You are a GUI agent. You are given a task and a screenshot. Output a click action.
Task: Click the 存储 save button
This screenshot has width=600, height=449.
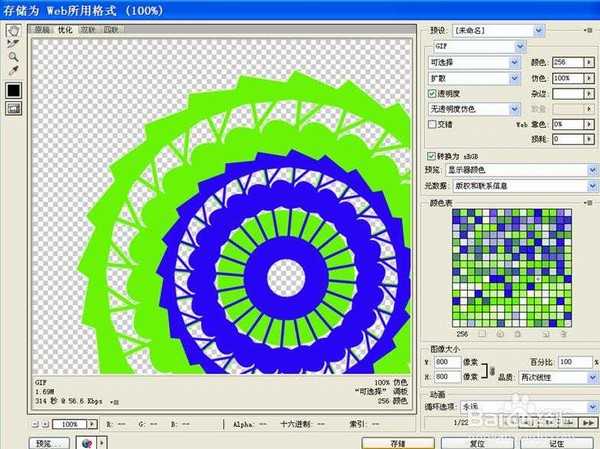coord(398,442)
